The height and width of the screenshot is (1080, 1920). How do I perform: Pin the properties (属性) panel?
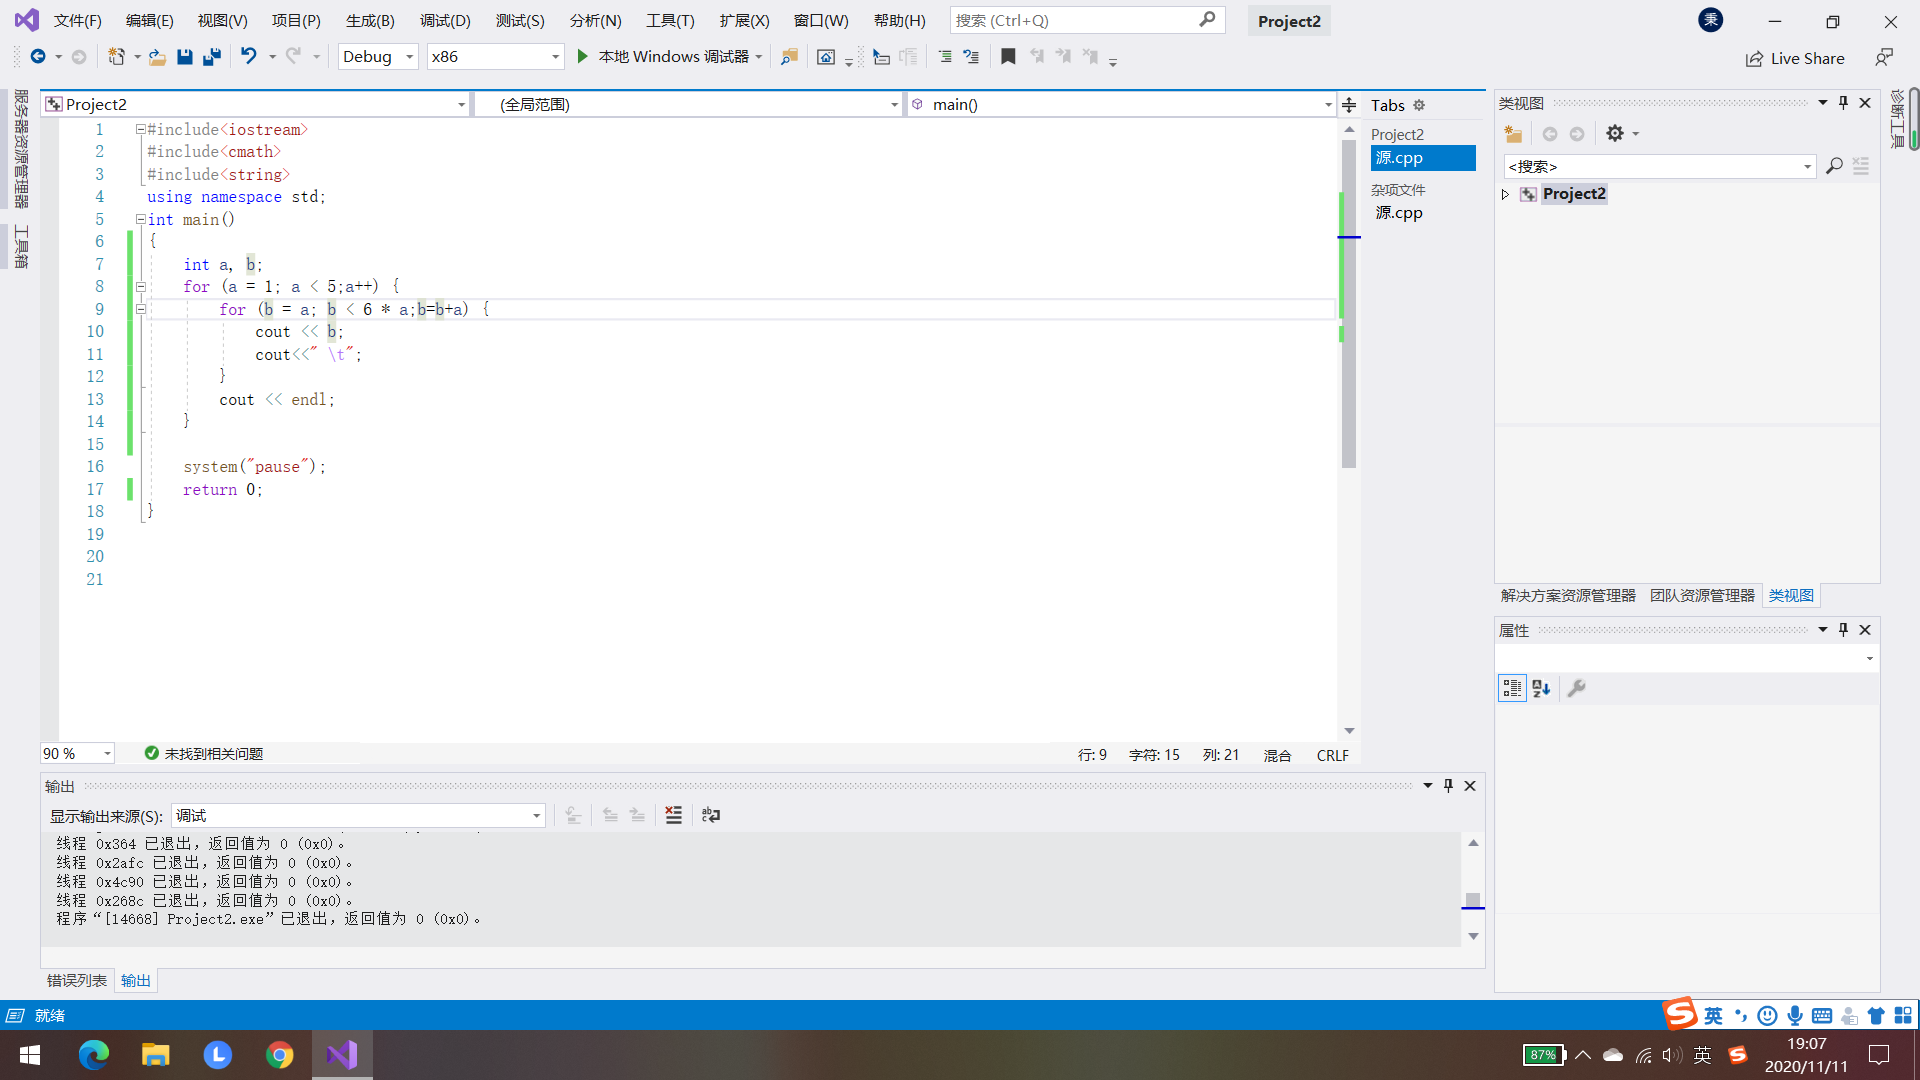coord(1843,630)
